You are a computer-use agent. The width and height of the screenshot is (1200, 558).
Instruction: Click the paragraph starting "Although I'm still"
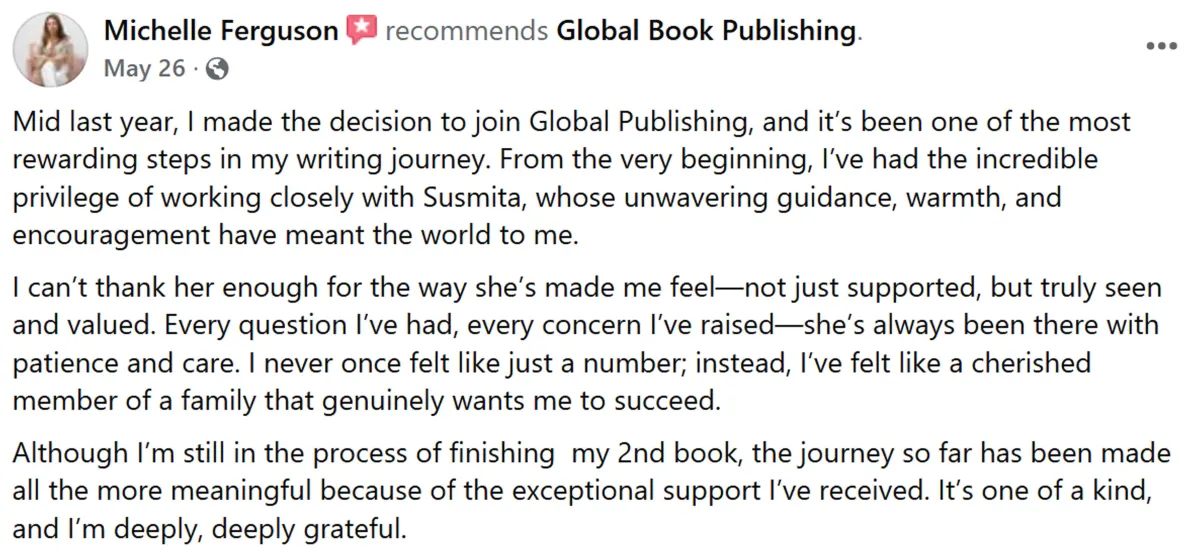591,491
